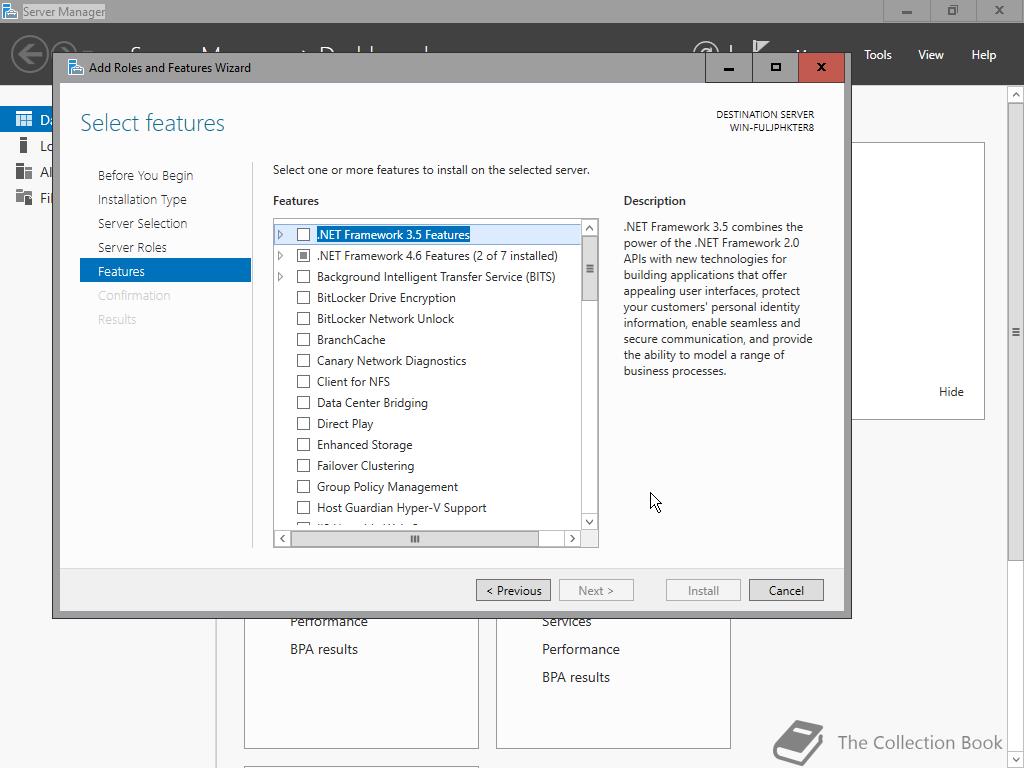The image size is (1024, 768).
Task: Open the Tools menu
Action: [877, 55]
